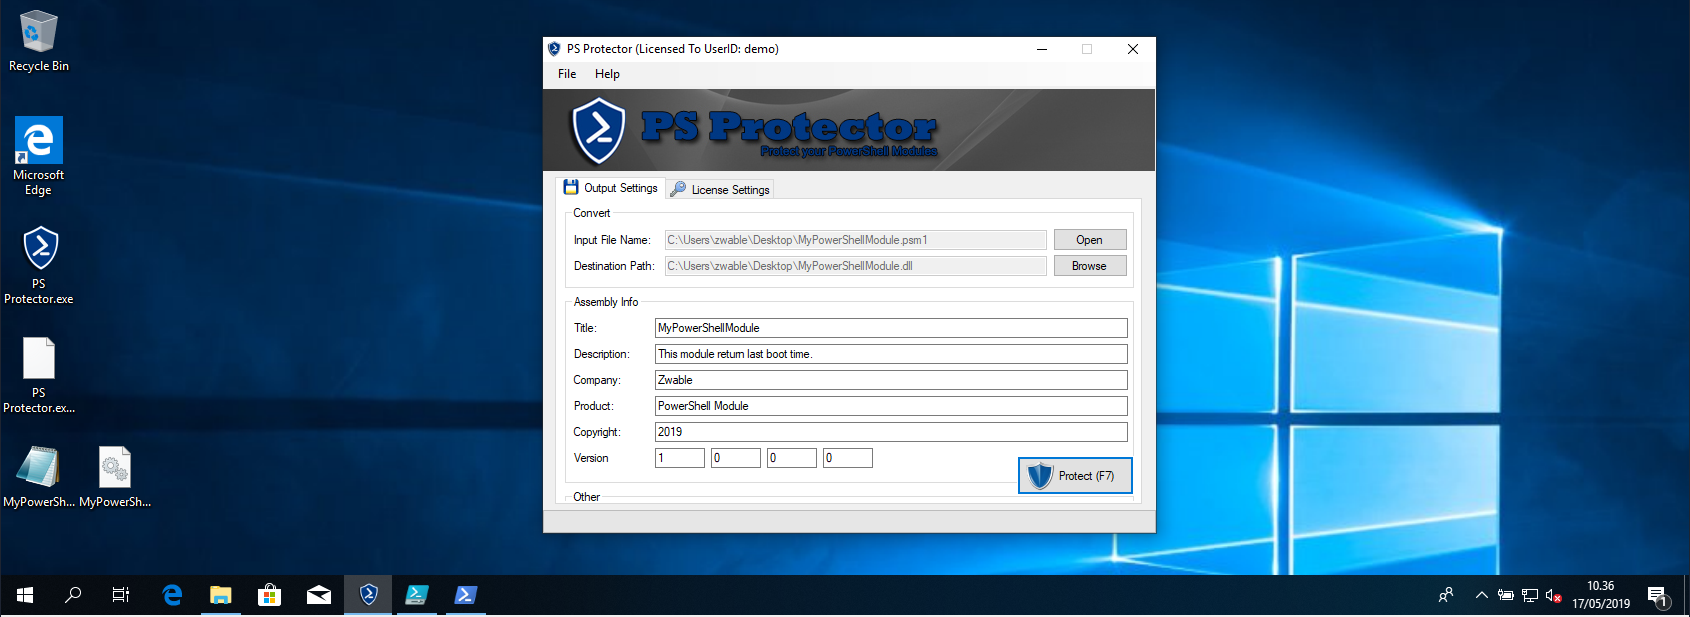
Task: Open Task View on the taskbar
Action: point(121,595)
